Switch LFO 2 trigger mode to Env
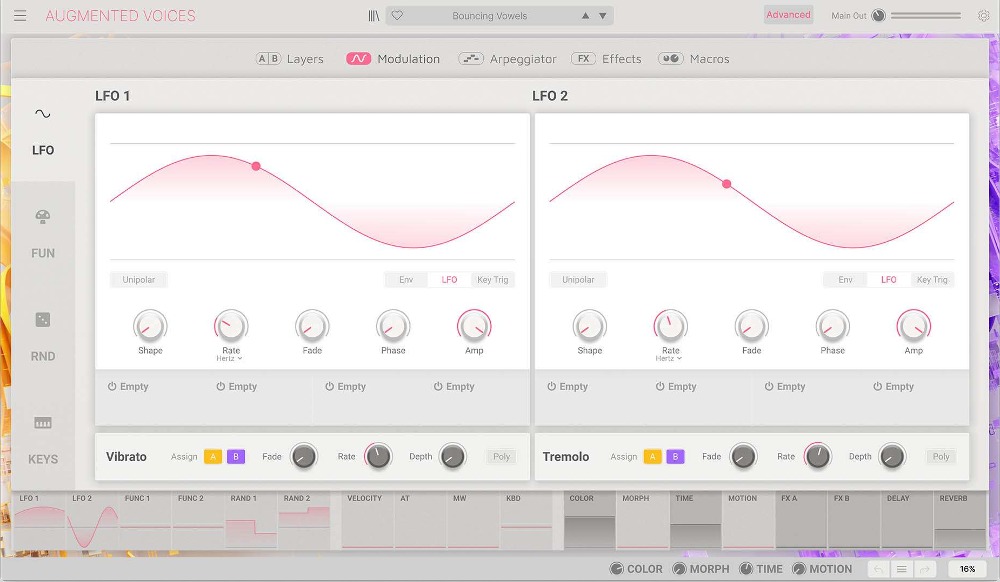Image resolution: width=1000 pixels, height=582 pixels. (845, 280)
